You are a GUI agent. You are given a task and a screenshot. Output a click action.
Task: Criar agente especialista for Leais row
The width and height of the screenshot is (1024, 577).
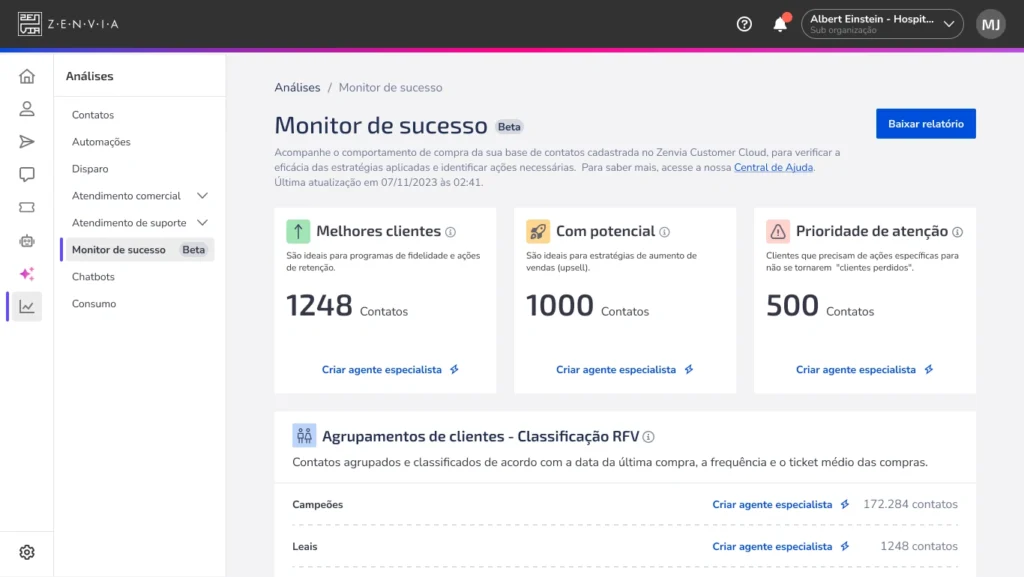780,546
